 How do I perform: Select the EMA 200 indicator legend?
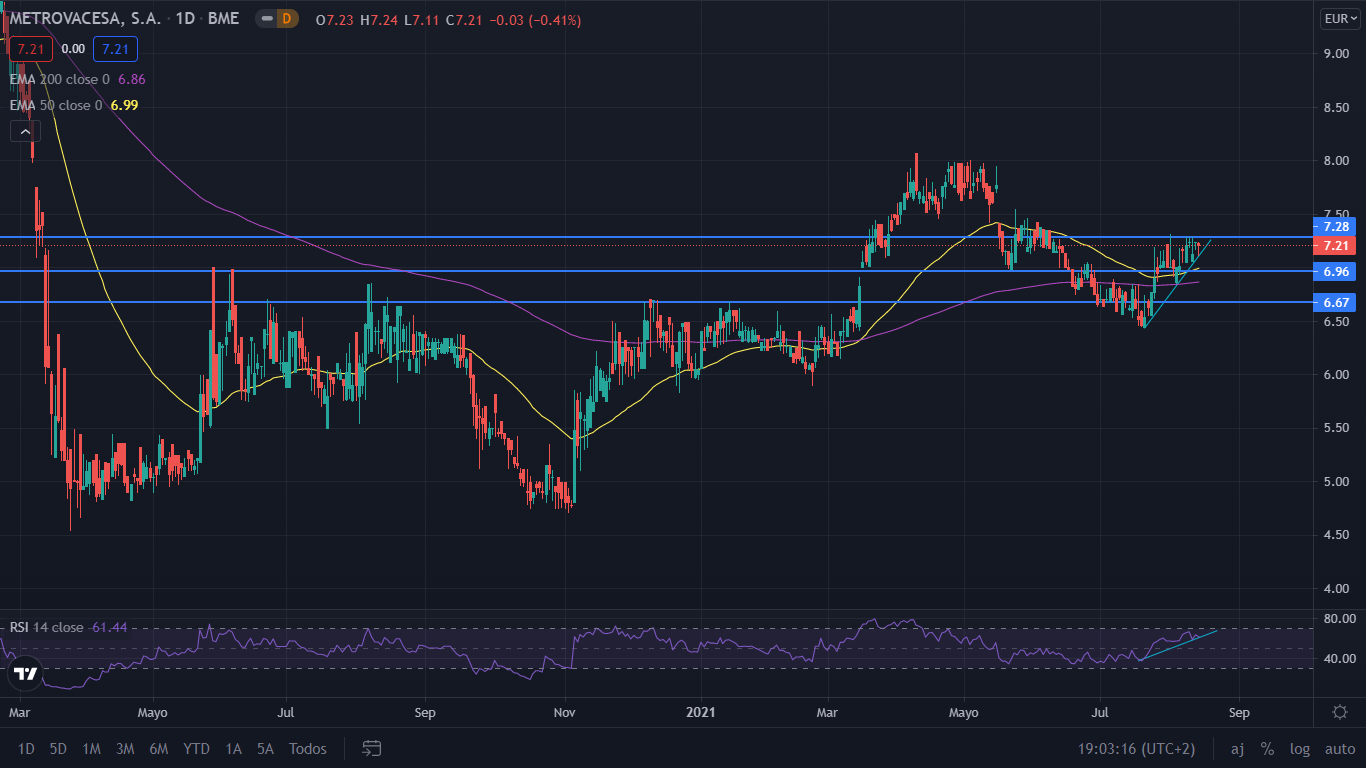point(60,78)
